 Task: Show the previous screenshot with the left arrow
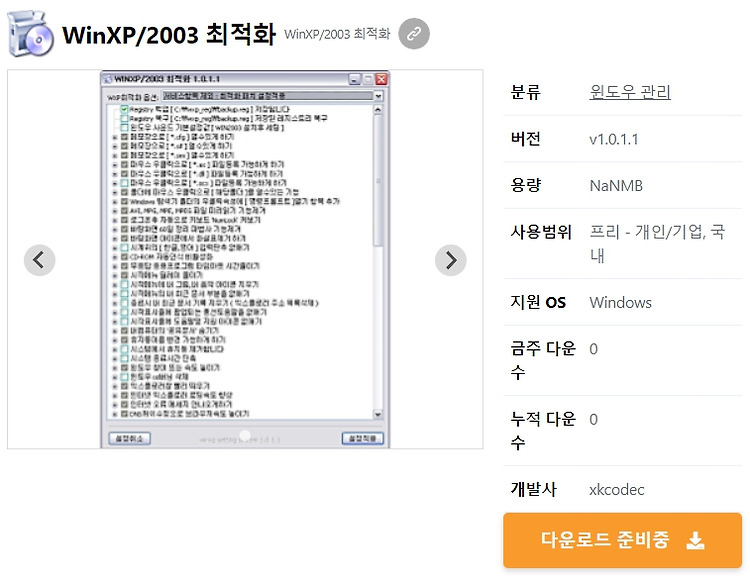(40, 260)
